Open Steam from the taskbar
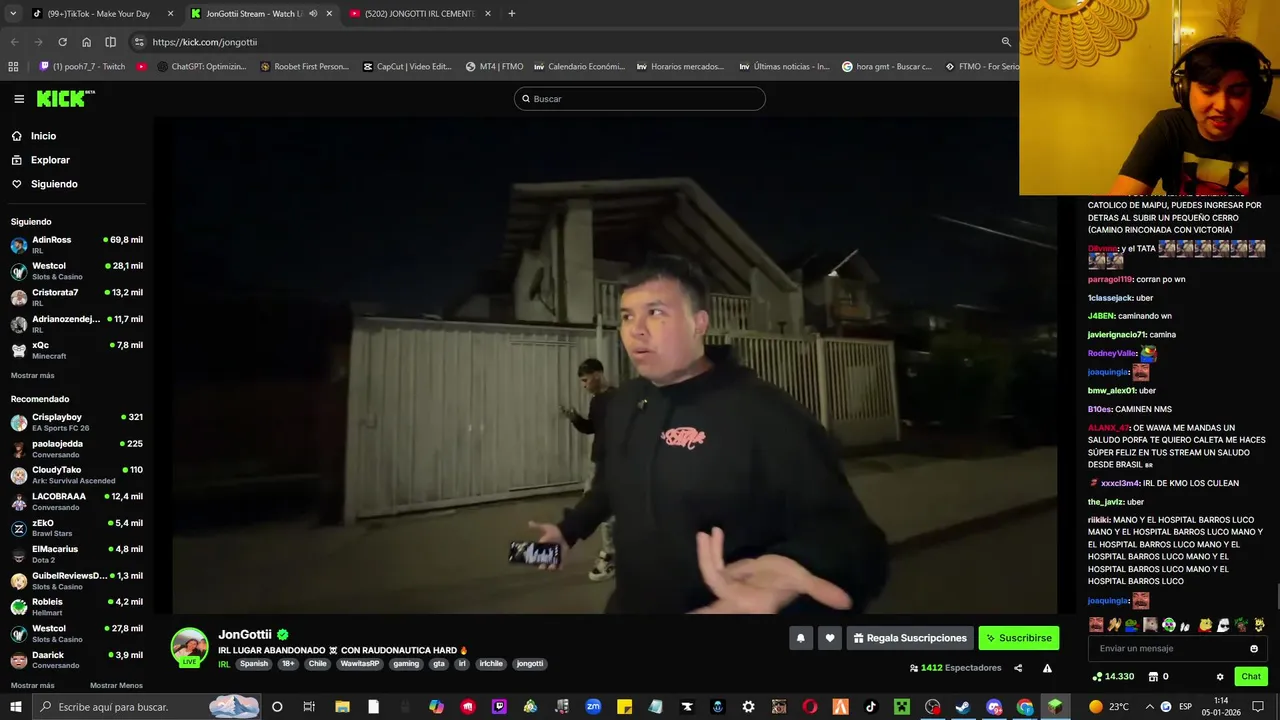 963,707
